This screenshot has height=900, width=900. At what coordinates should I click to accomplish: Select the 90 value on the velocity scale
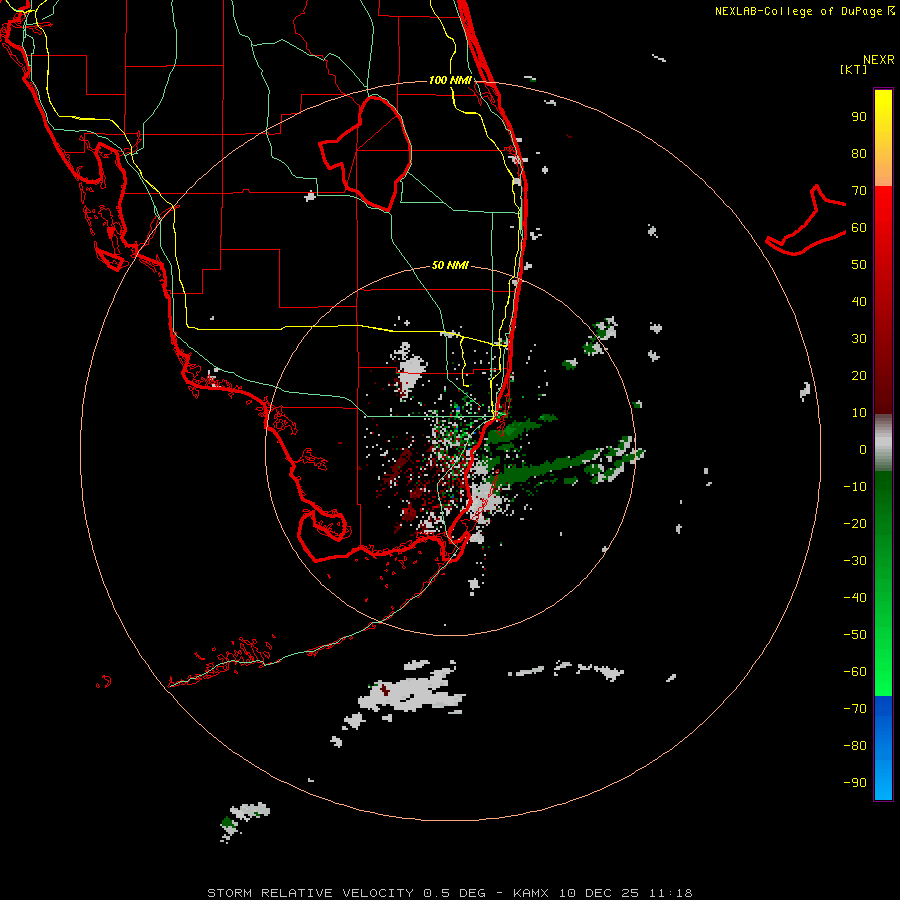(859, 117)
